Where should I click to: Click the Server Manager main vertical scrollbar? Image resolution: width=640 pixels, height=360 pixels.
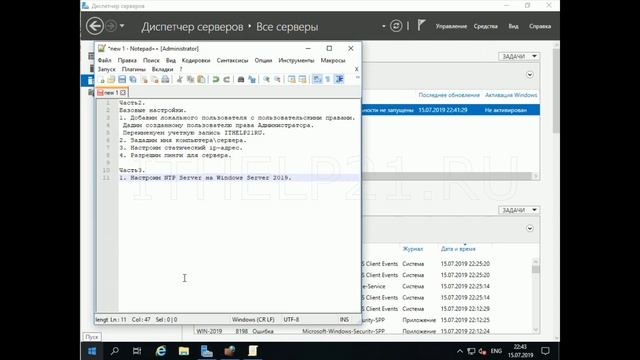pos(556,192)
